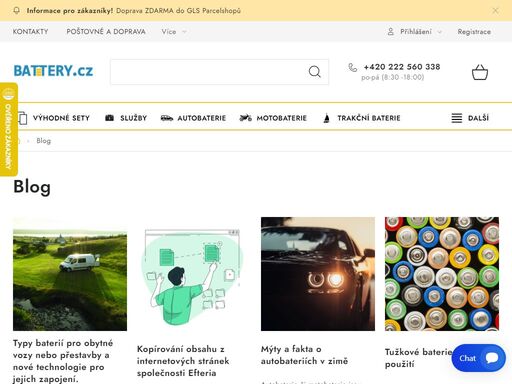Screen dimensions: 512x384
Task: Click the search magnifier icon
Action: point(315,72)
